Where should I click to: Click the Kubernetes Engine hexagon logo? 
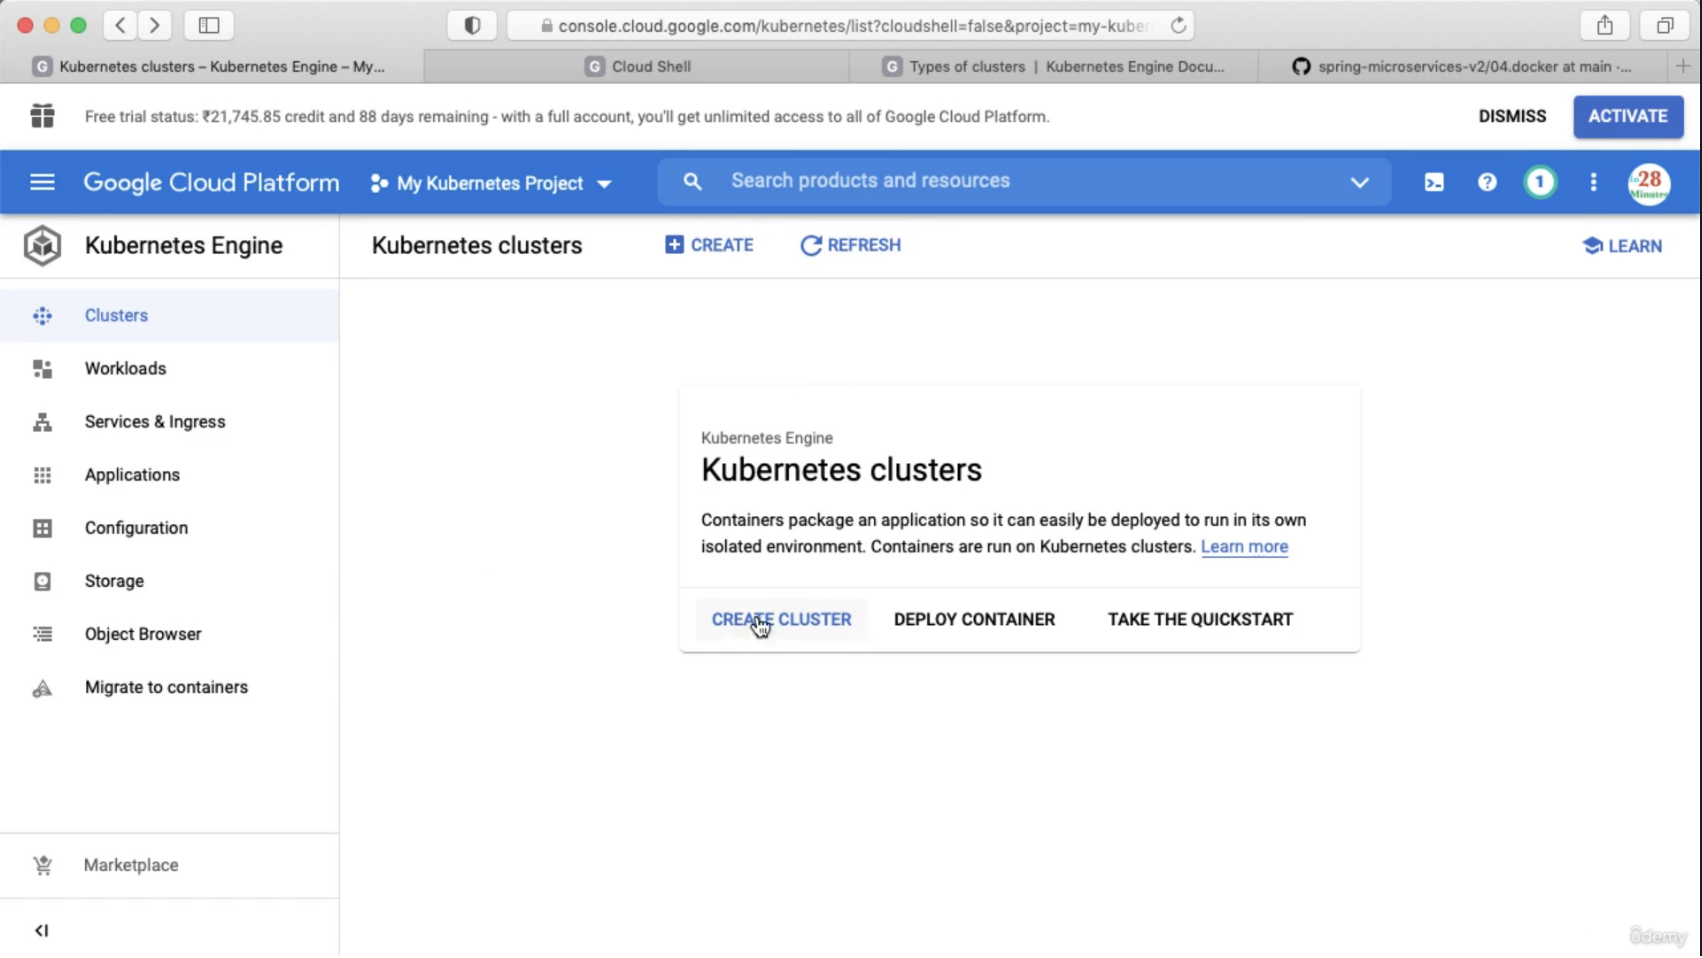click(42, 245)
